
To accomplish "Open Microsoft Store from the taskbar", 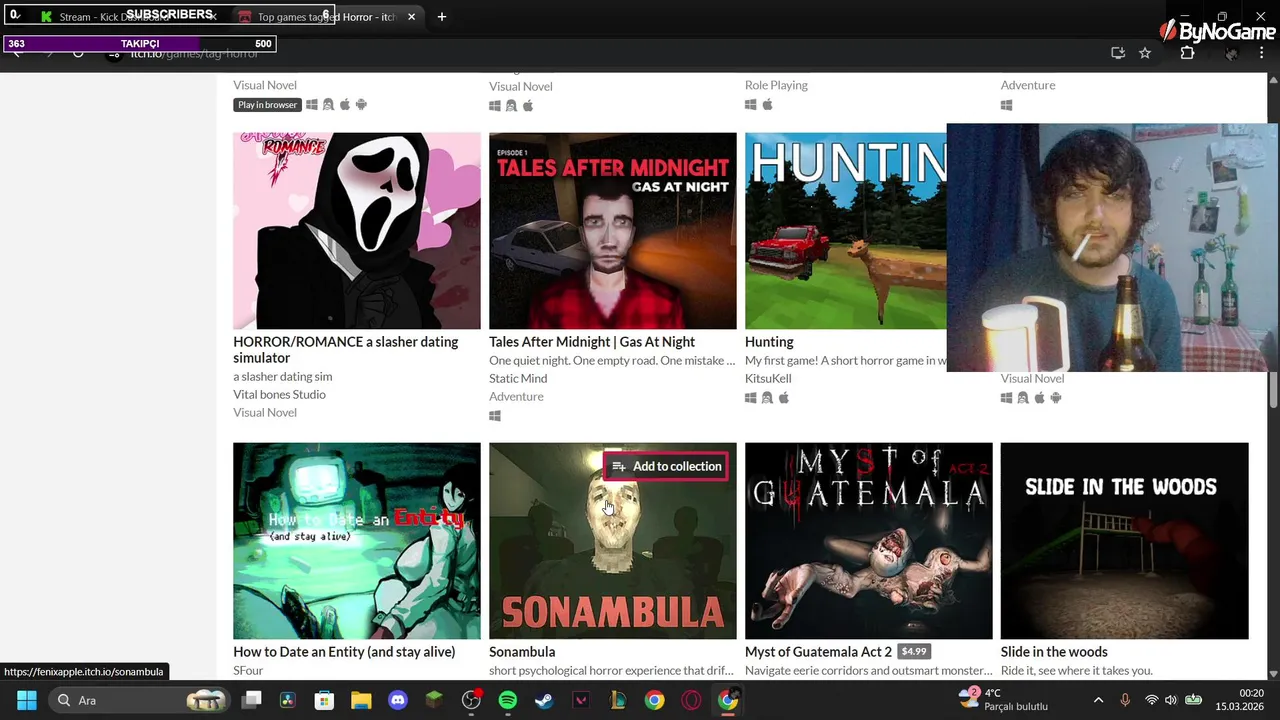I will click(324, 700).
